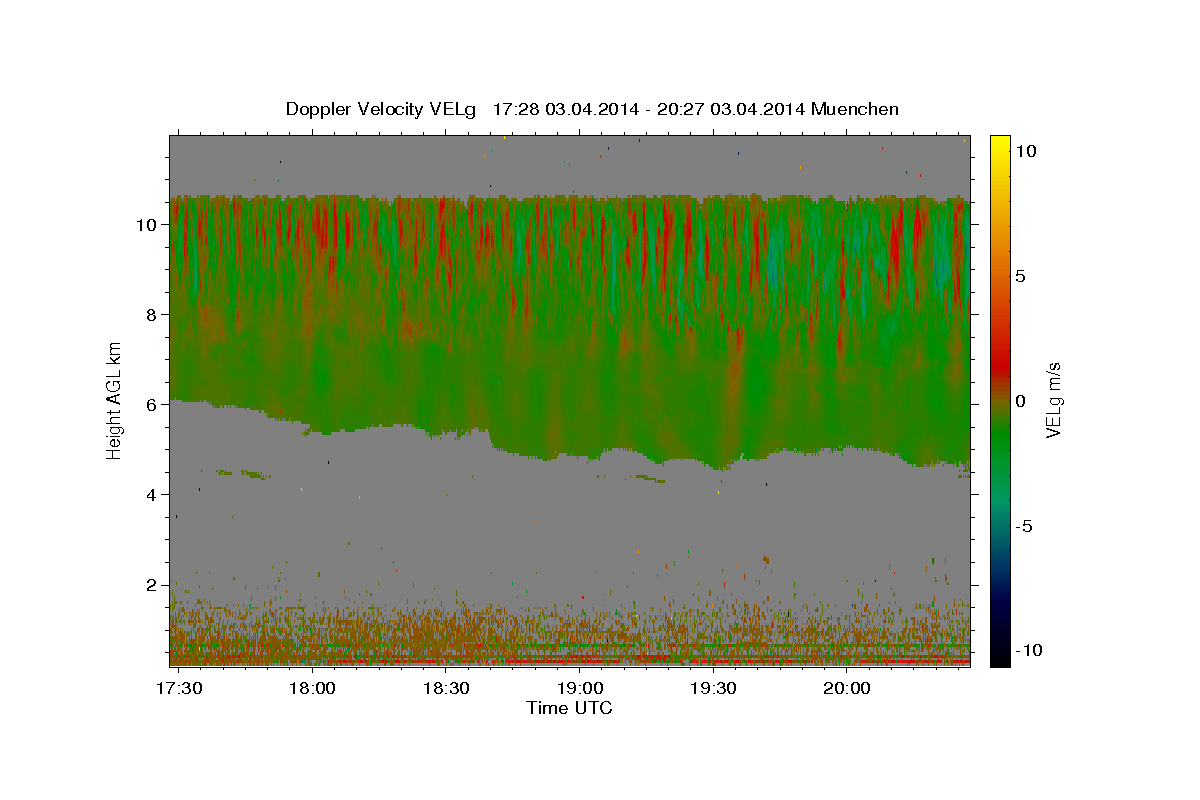Screen dimensions: 1200x800
Task: Click the 4 km height axis label
Action: click(149, 495)
